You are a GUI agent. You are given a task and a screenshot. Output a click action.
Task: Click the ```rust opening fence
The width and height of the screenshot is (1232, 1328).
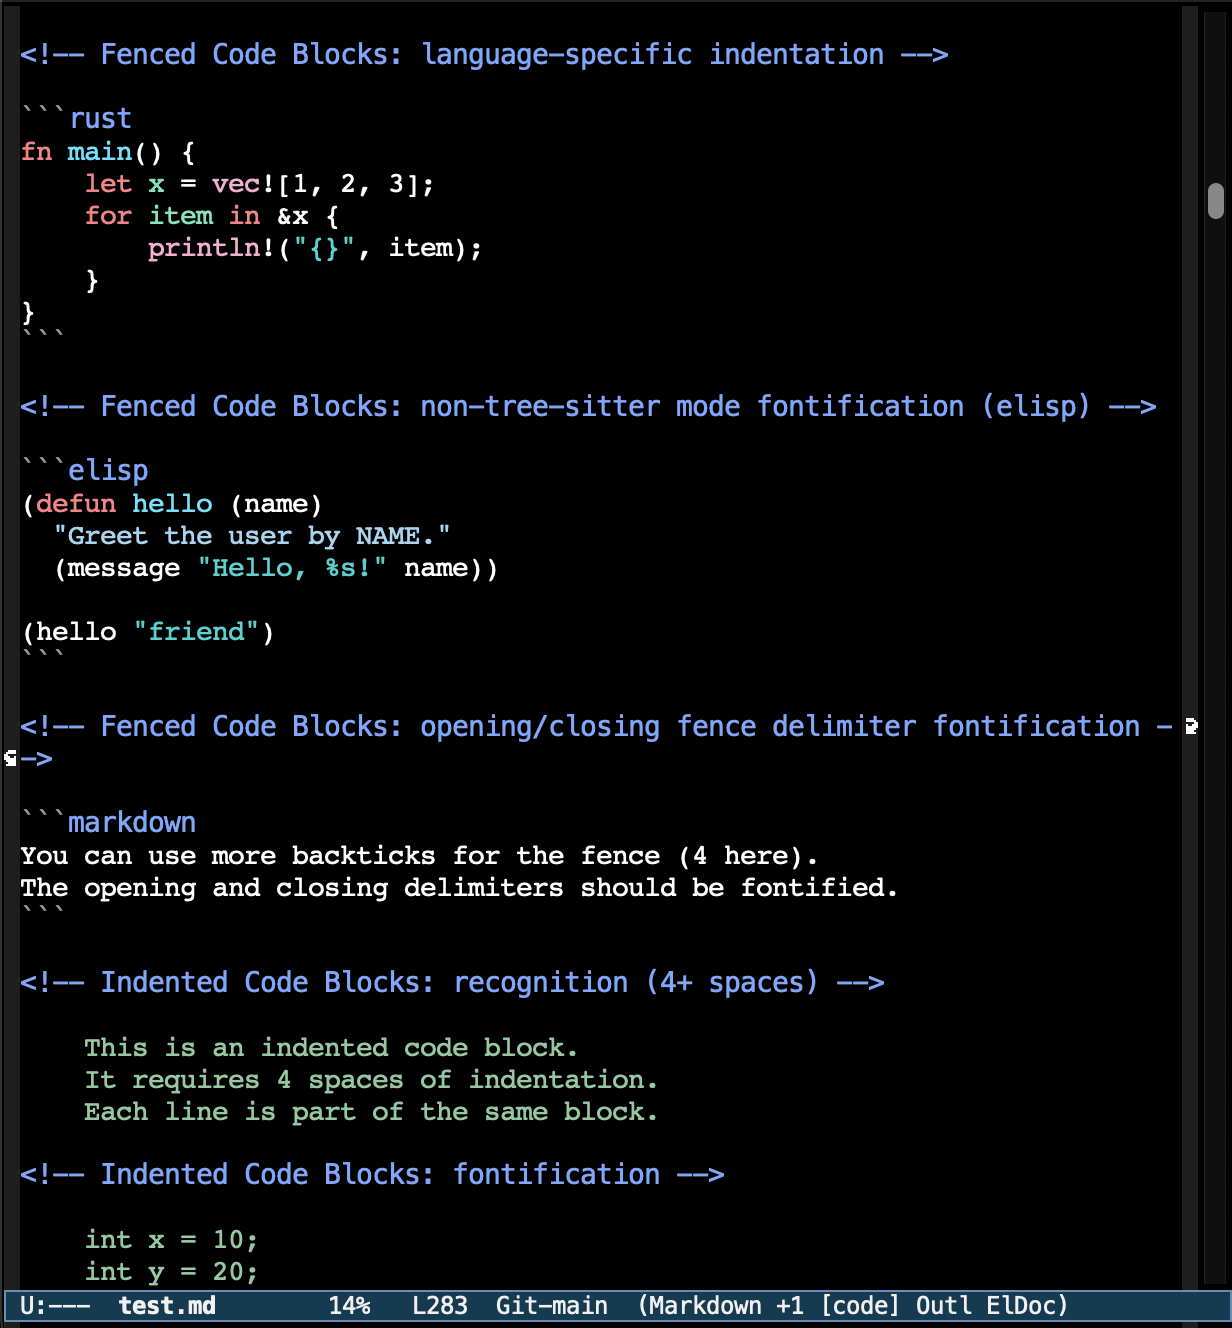click(76, 119)
